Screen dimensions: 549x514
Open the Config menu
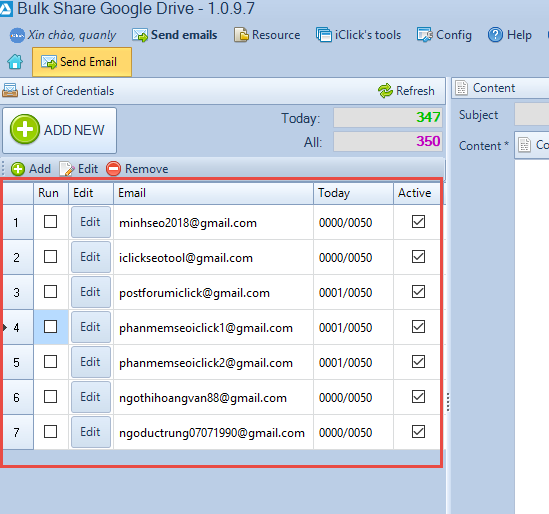pos(444,35)
